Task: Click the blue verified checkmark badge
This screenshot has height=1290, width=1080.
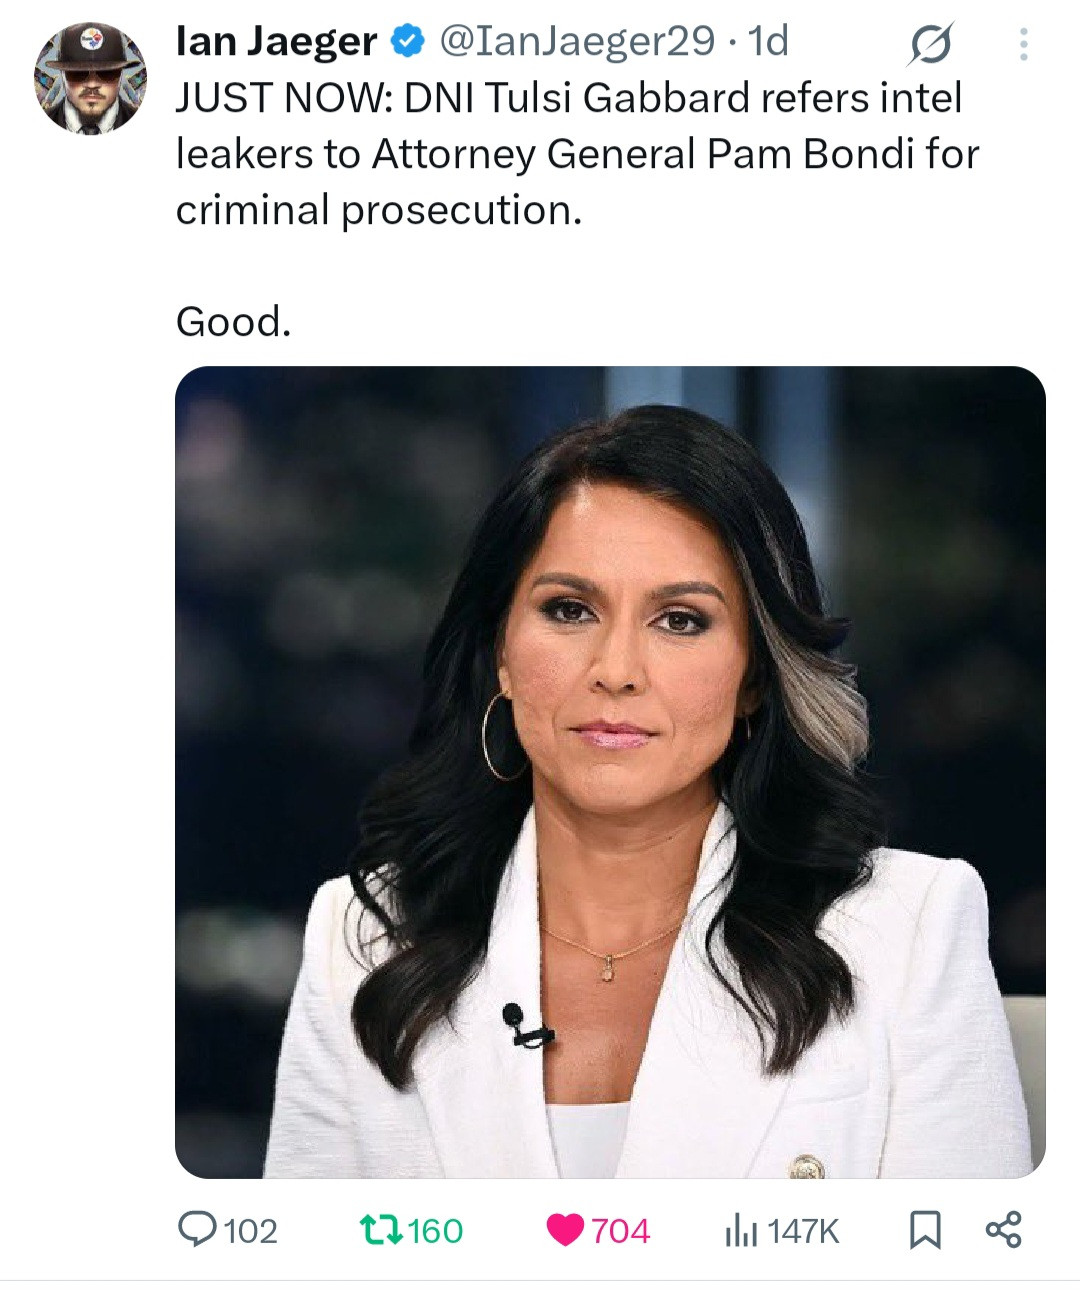Action: click(406, 41)
